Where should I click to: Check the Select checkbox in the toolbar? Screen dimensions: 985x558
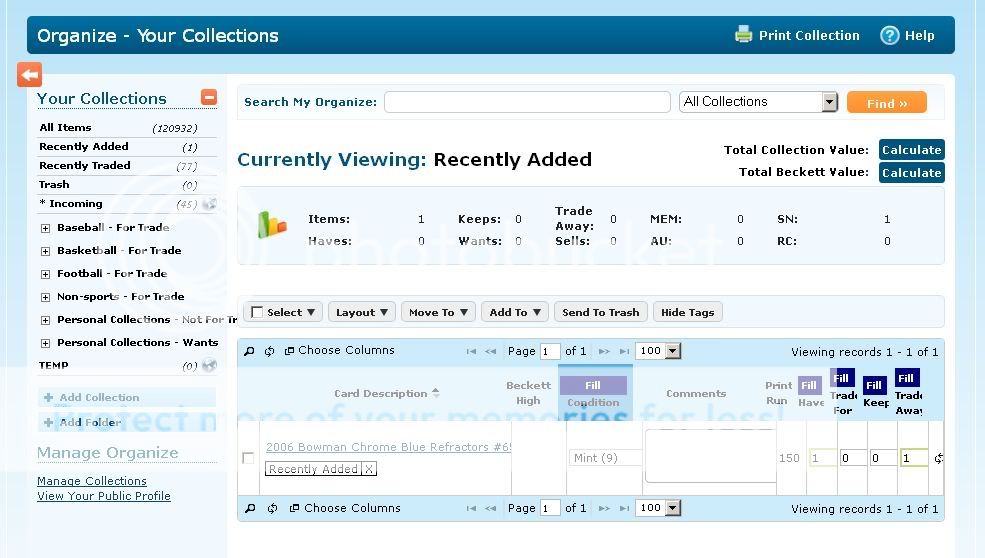pyautogui.click(x=257, y=312)
